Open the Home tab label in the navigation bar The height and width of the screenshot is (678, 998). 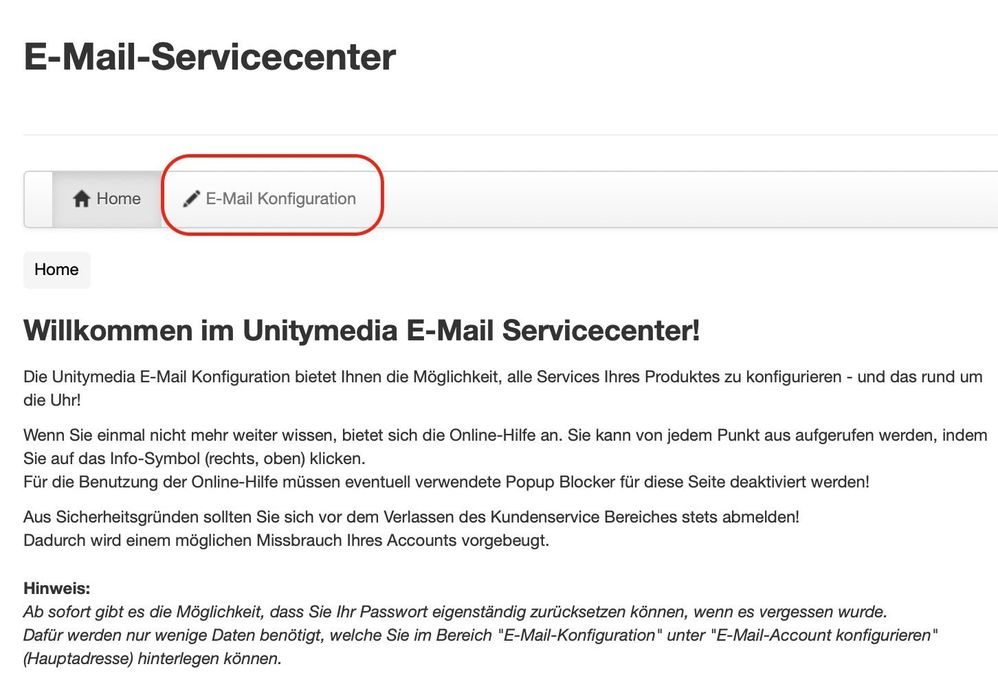click(118, 199)
